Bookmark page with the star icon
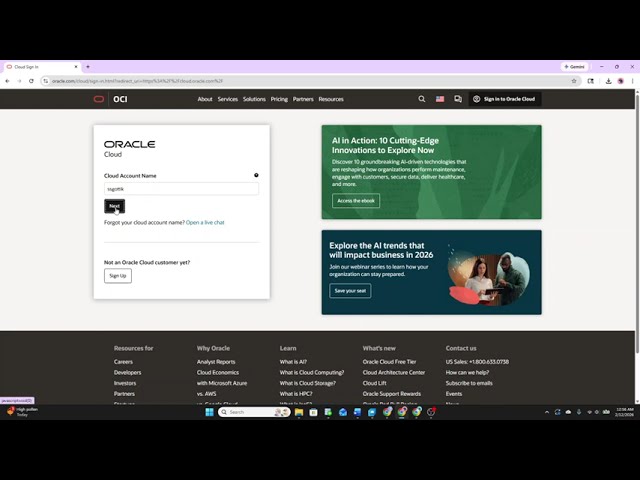This screenshot has height=480, width=640. (x=574, y=81)
